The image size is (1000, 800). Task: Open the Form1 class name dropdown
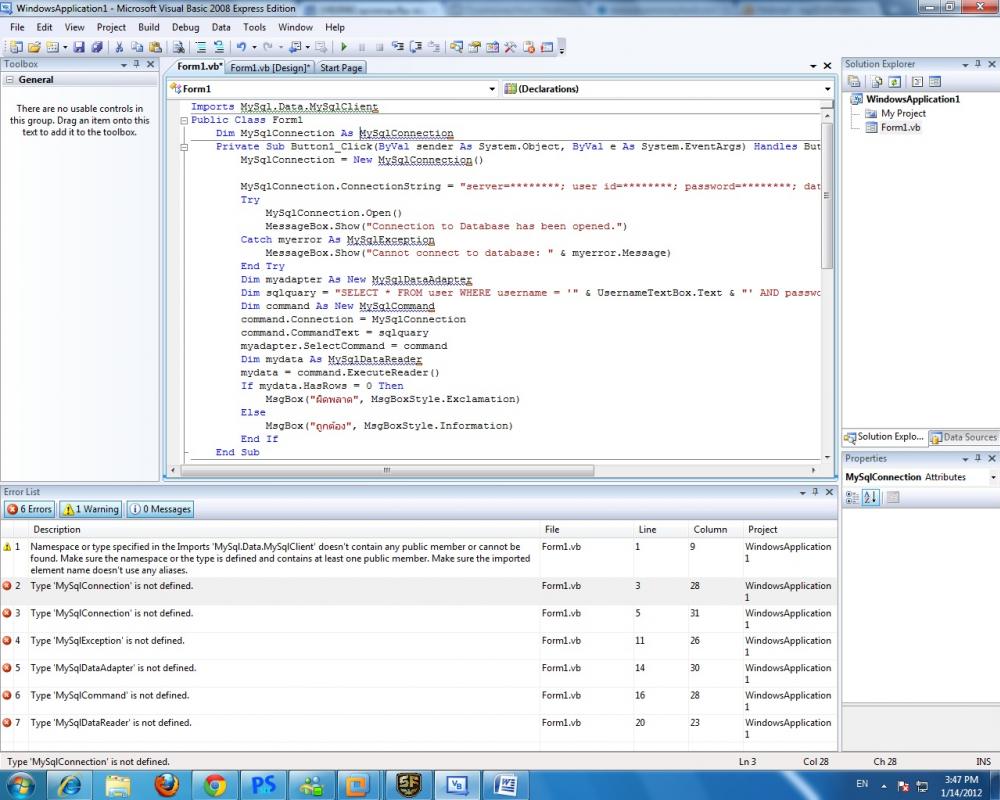tap(492, 89)
